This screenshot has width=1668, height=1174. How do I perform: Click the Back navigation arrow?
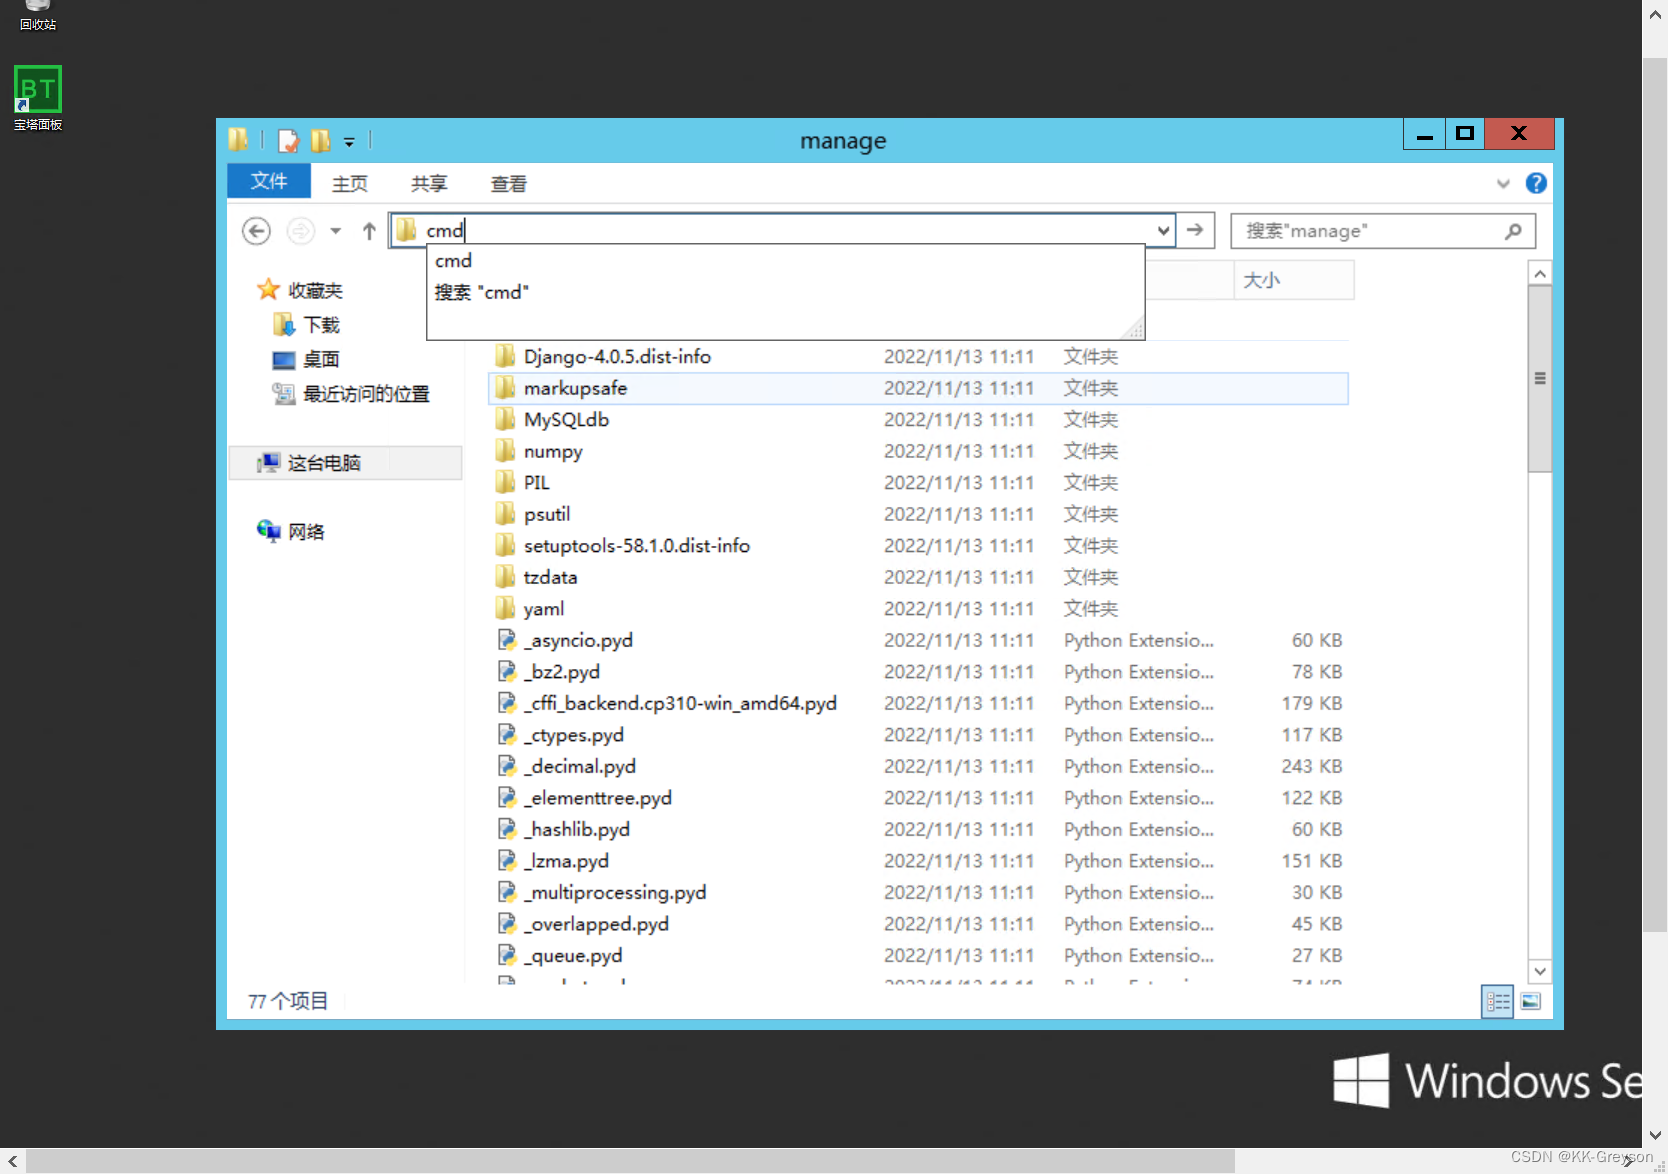click(x=257, y=231)
